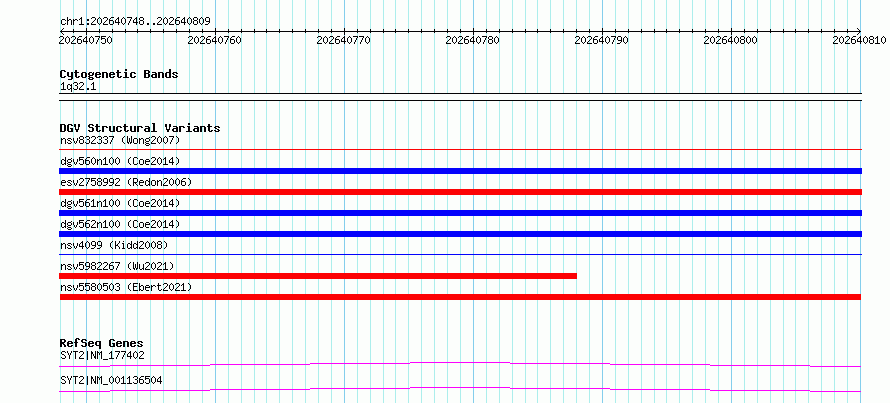Click the nsv4099 (Kidd2008) label
890x403 pixels.
114,245
